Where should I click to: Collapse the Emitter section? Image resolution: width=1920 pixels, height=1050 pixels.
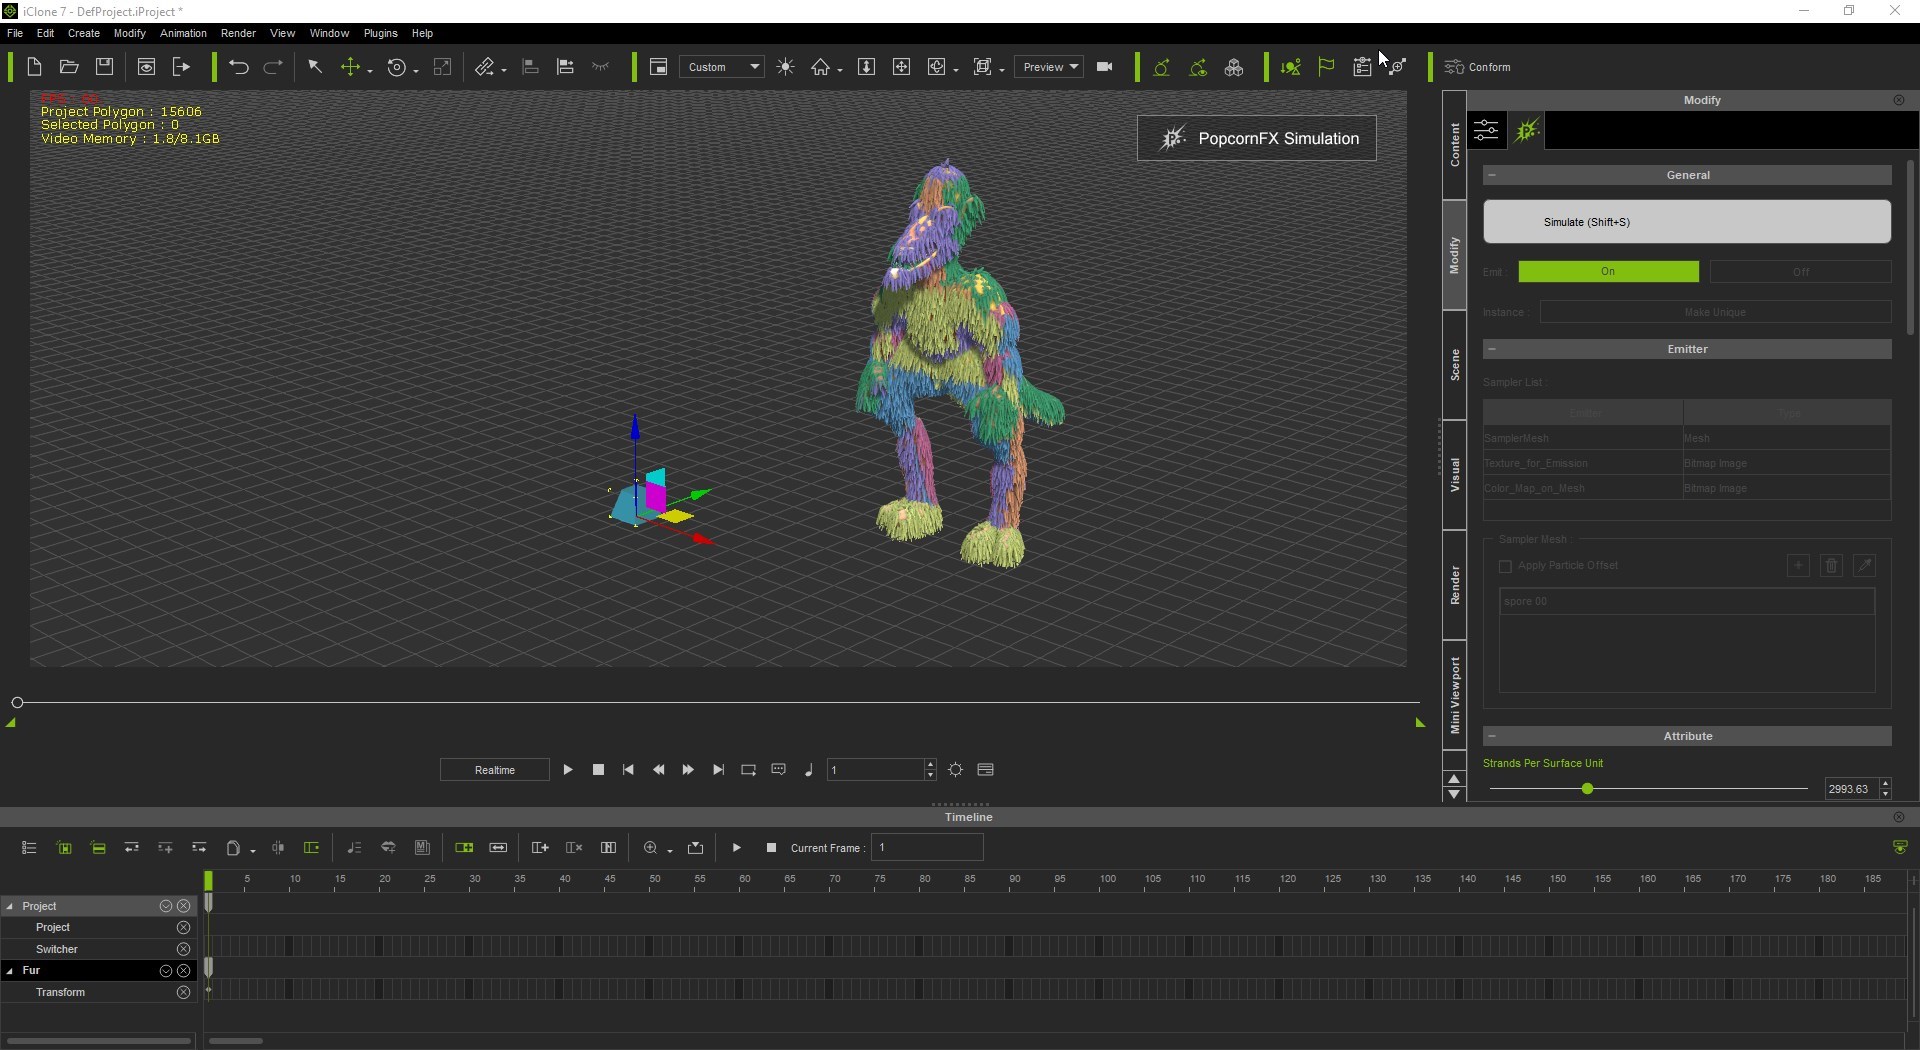pos(1491,349)
